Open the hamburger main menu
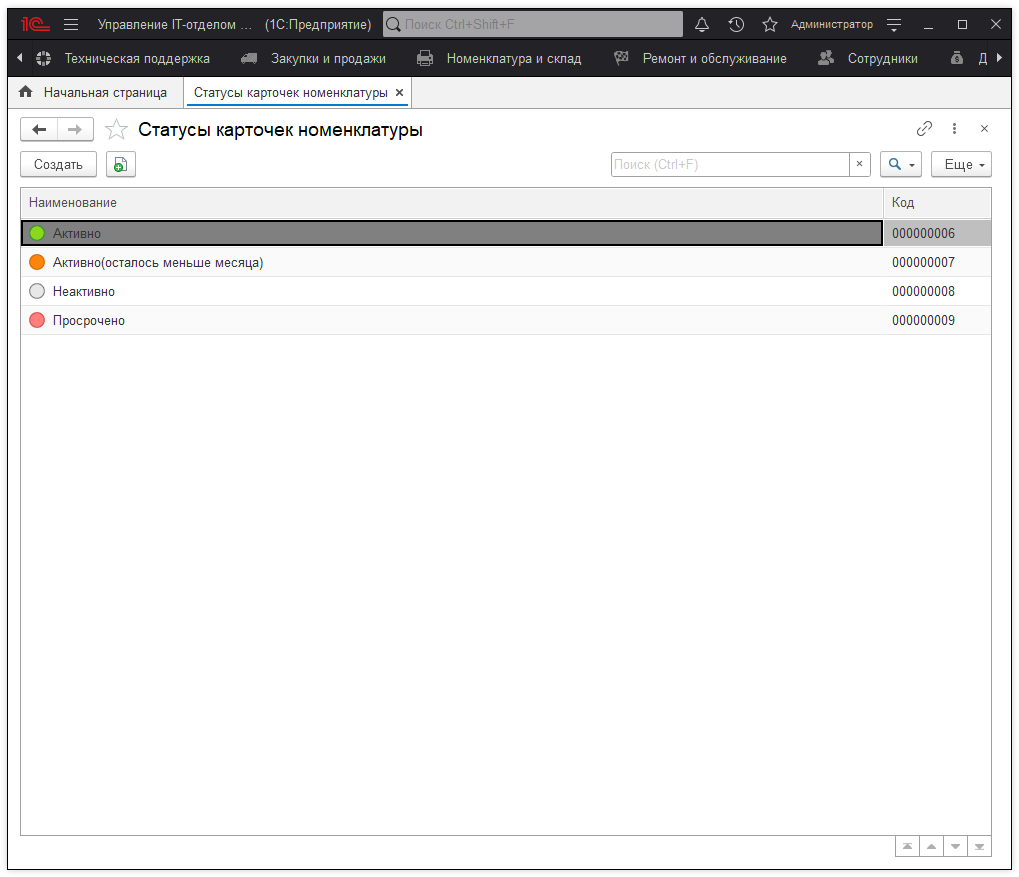 71,24
